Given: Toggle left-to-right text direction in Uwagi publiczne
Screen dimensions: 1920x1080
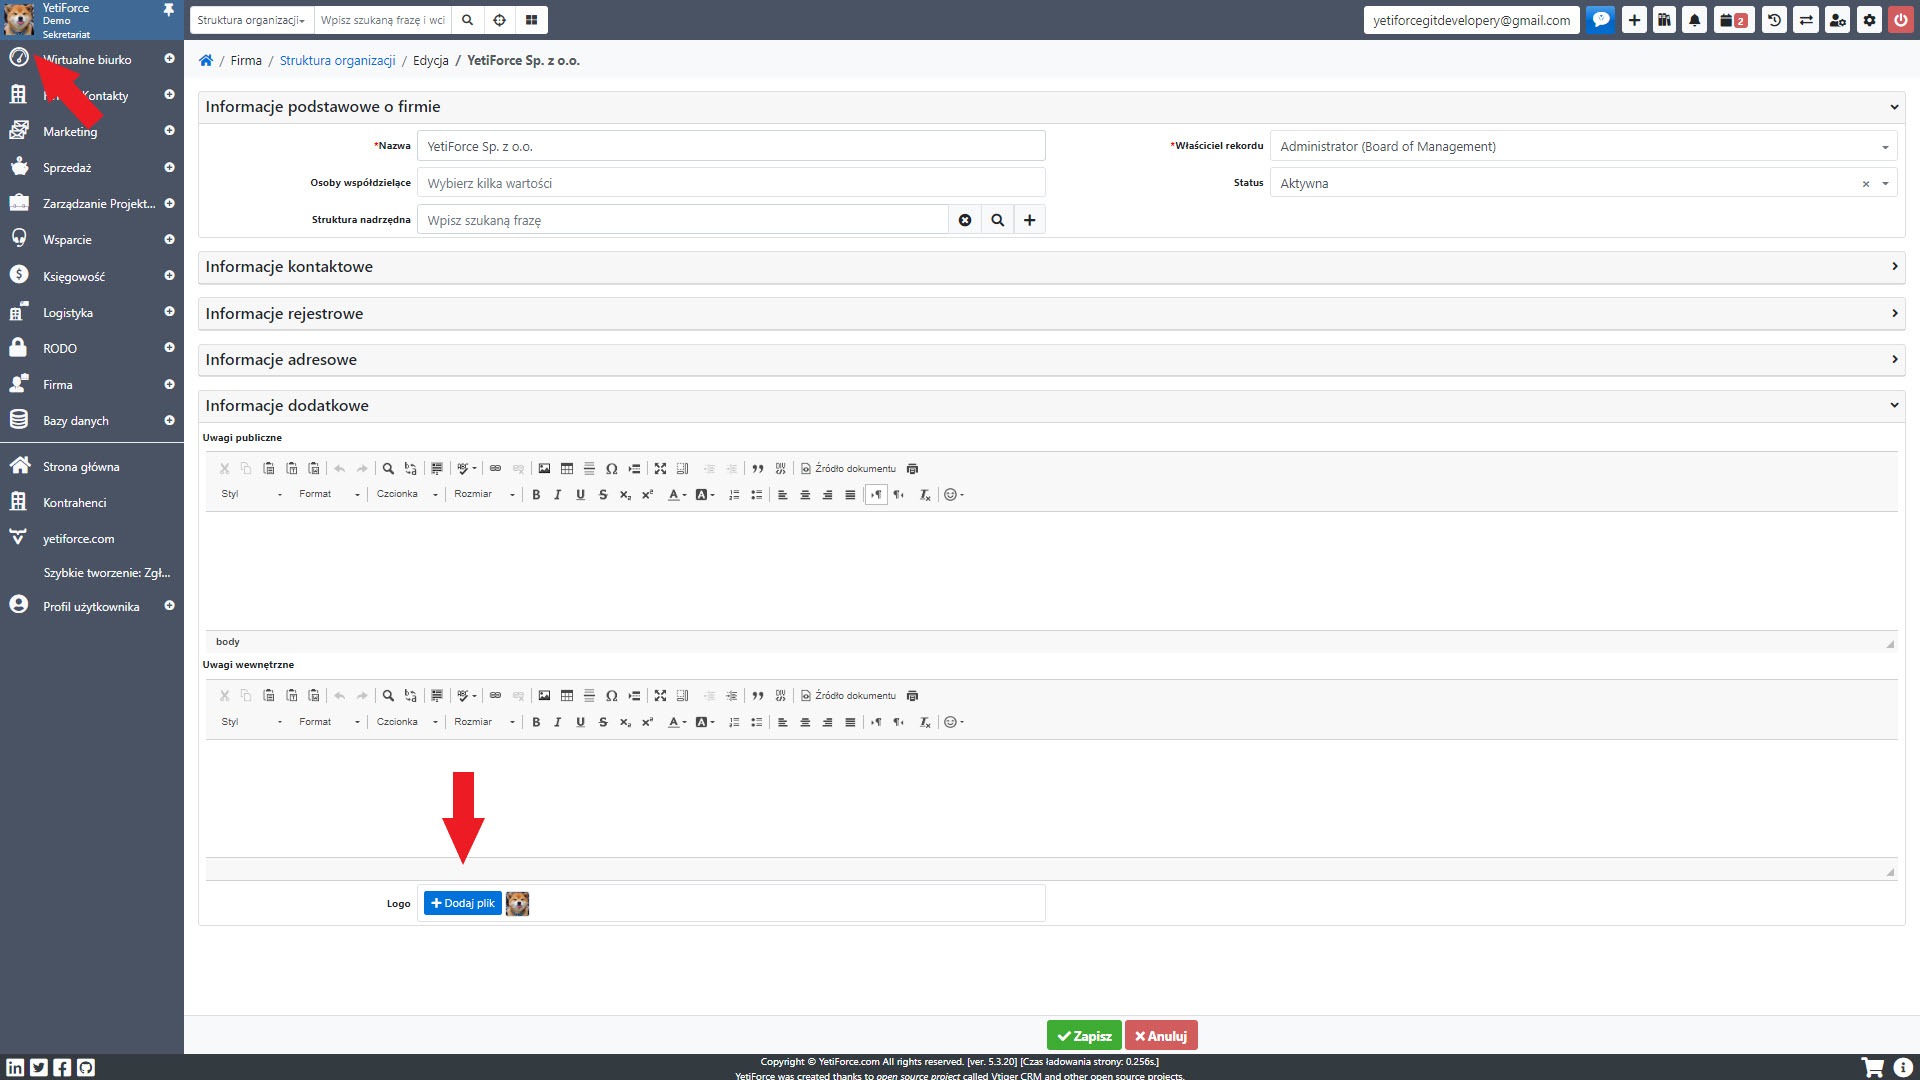Looking at the screenshot, I should pos(876,495).
